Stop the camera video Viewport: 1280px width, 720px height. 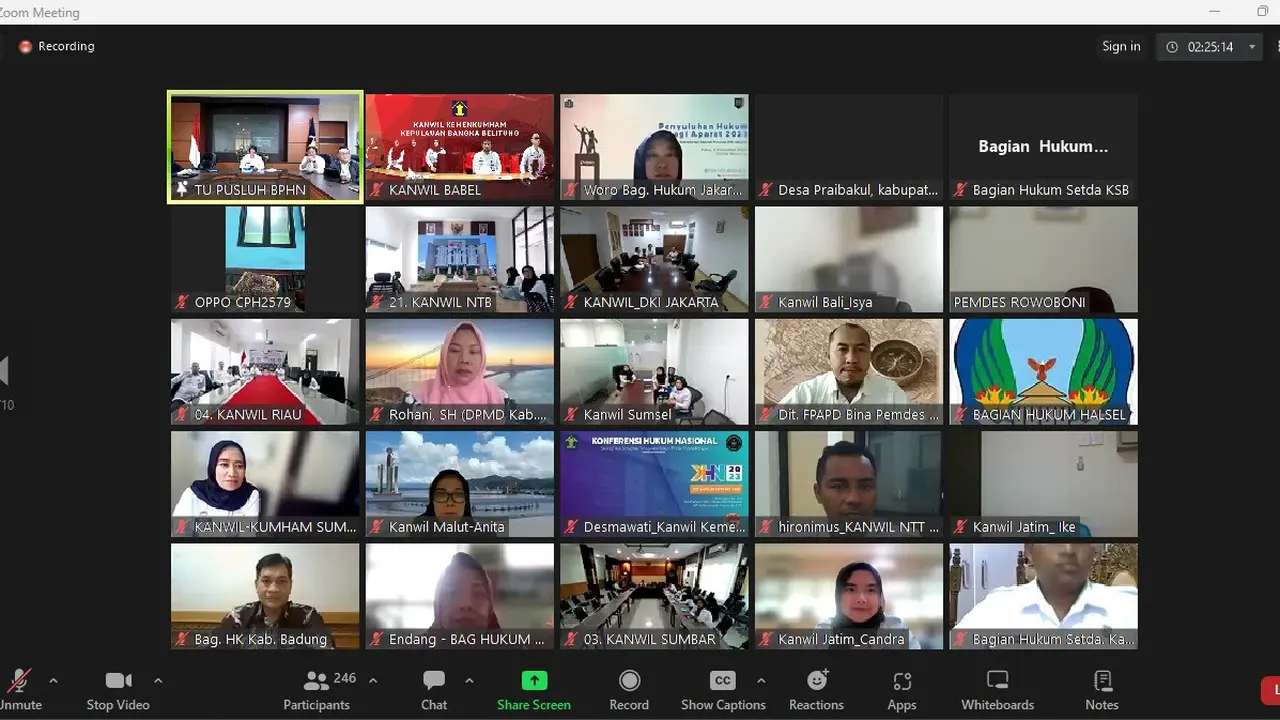[x=118, y=690]
